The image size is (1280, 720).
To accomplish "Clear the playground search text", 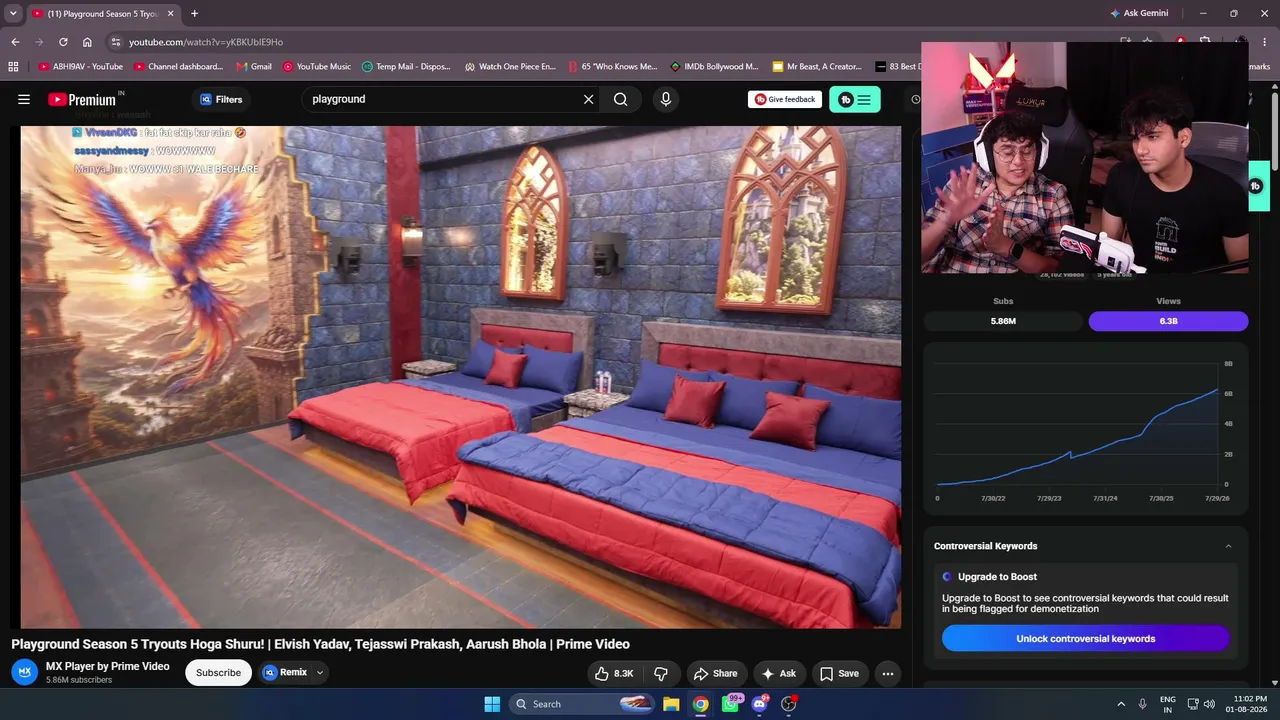I will click(588, 99).
